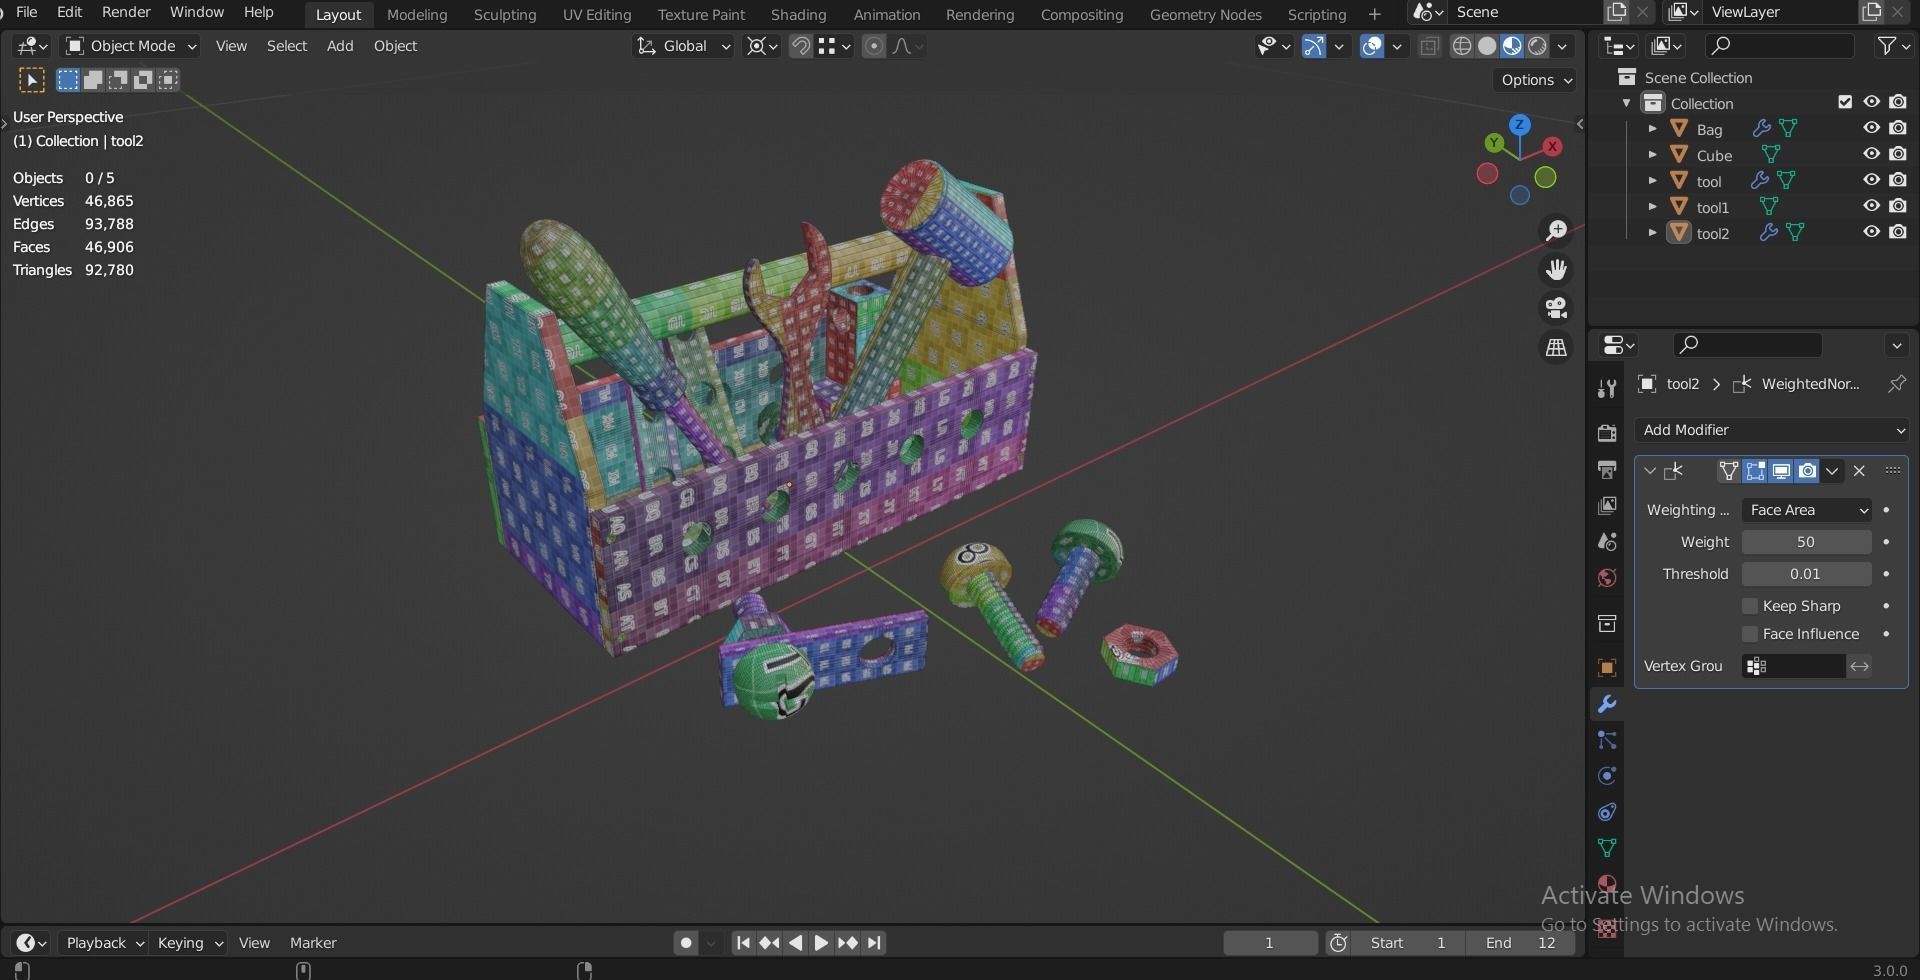Click the End frame field
1920x980 pixels.
[1520, 943]
